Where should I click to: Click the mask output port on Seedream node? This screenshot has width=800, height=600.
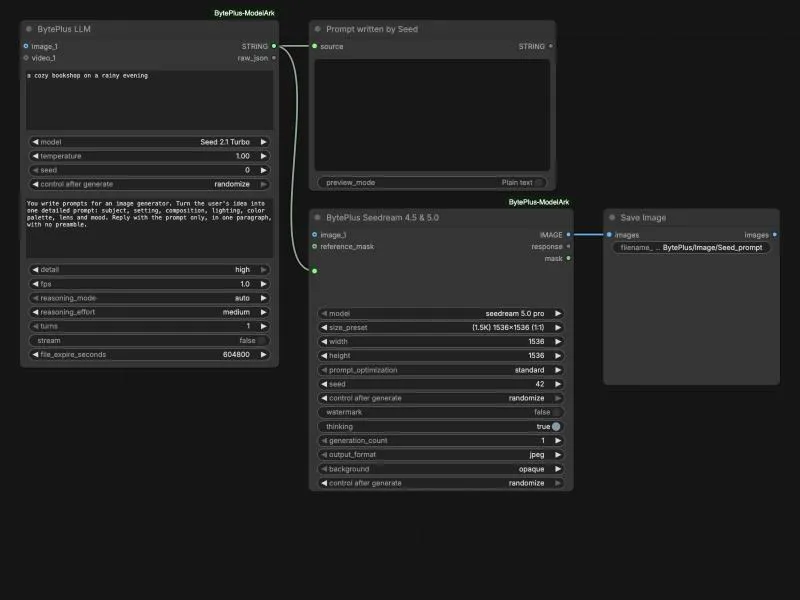coord(568,258)
